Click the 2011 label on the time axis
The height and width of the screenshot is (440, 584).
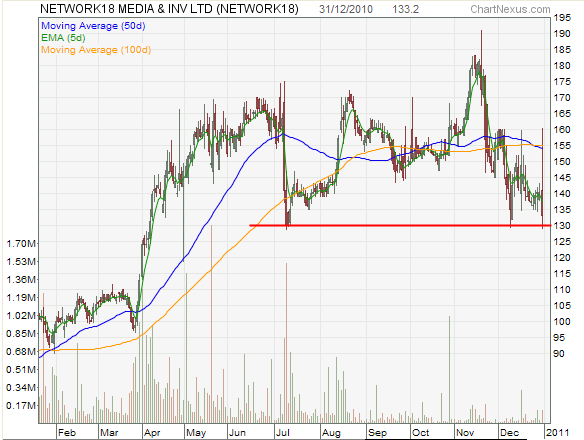click(557, 433)
